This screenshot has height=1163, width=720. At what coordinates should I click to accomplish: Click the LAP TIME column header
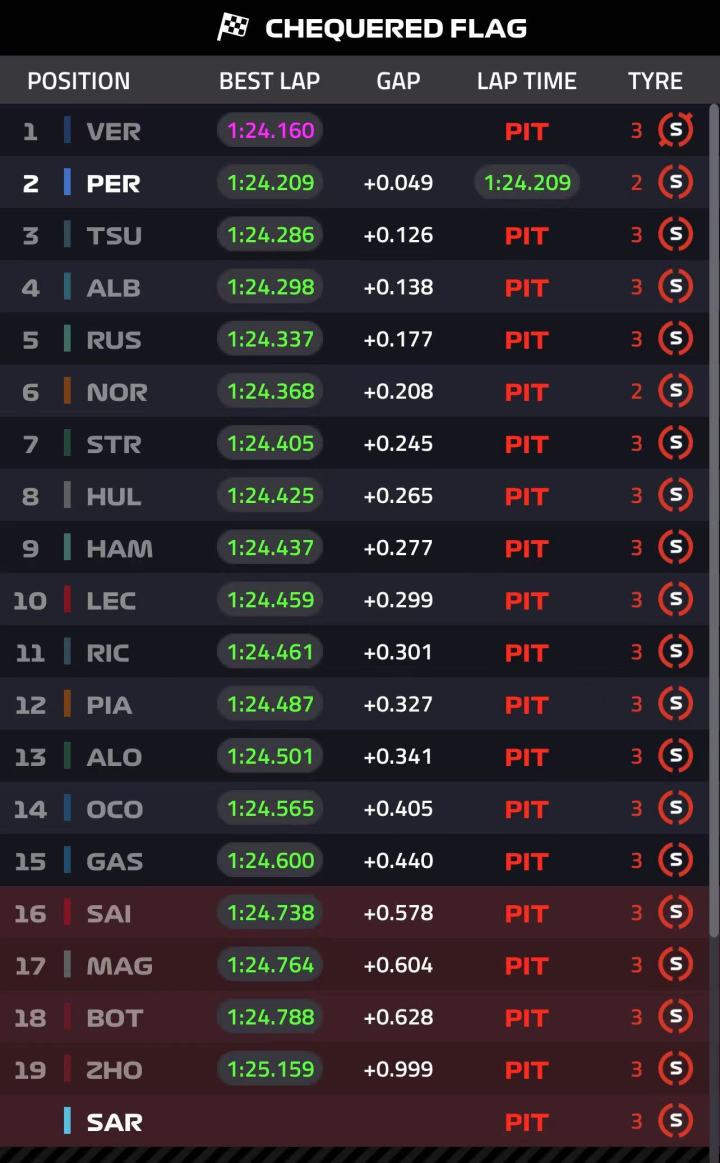(526, 81)
